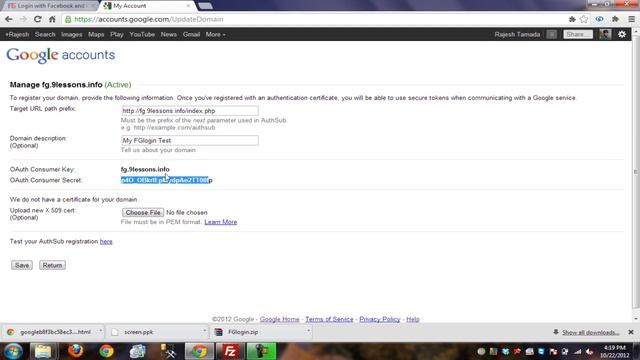640x360 pixels.
Task: Click the tools app icon in taskbar
Action: (x=168, y=351)
